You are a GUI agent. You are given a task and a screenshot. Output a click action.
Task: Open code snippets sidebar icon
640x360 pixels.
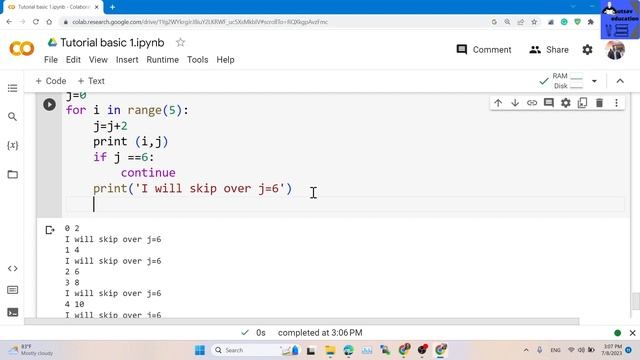[x=13, y=269]
